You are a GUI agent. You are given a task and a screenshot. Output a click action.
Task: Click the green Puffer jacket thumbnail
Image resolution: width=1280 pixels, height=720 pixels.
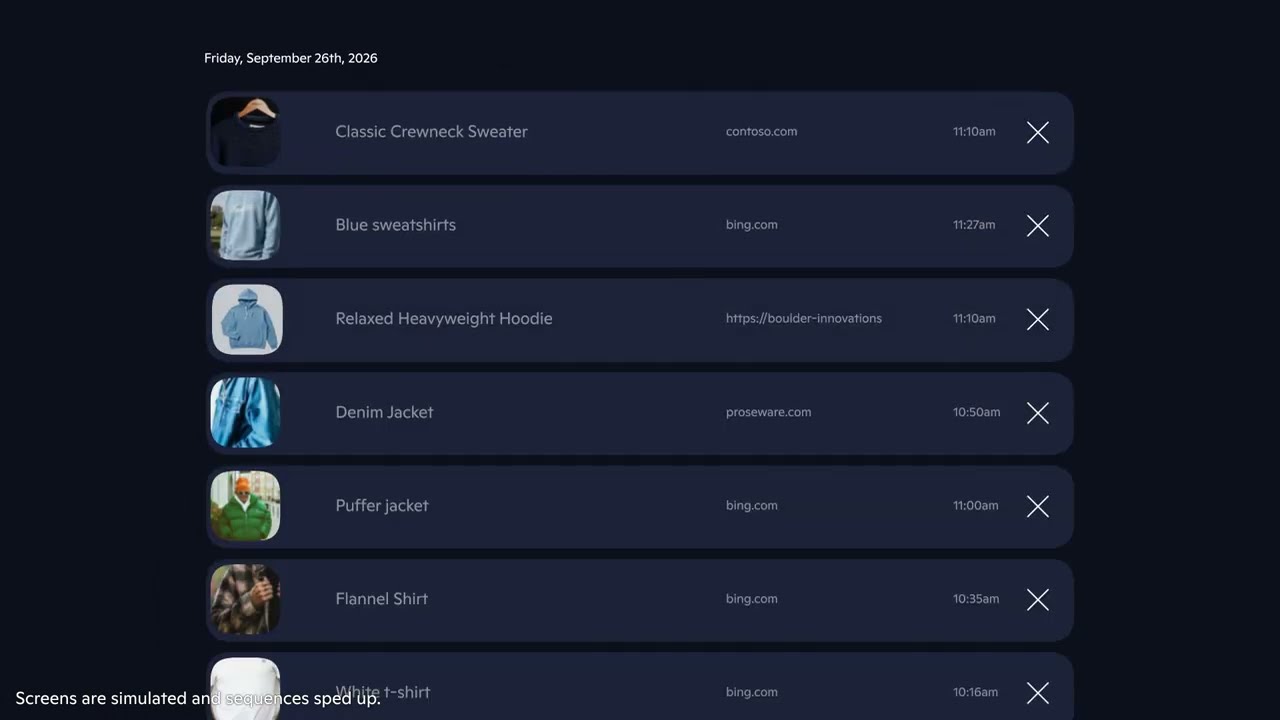(246, 506)
